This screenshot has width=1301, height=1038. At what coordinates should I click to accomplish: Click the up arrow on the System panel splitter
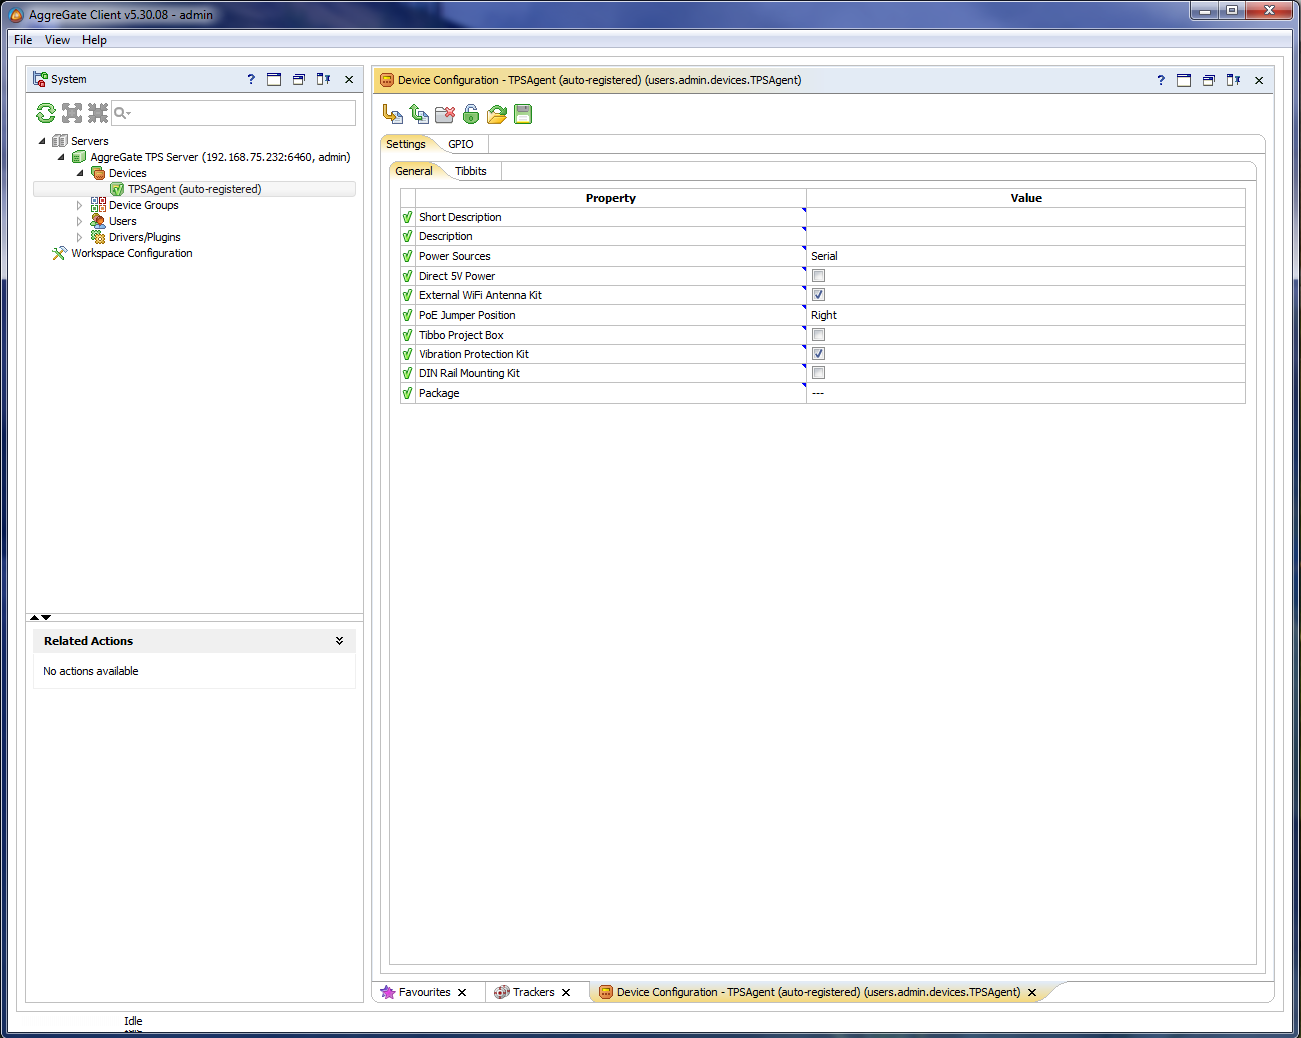point(34,618)
